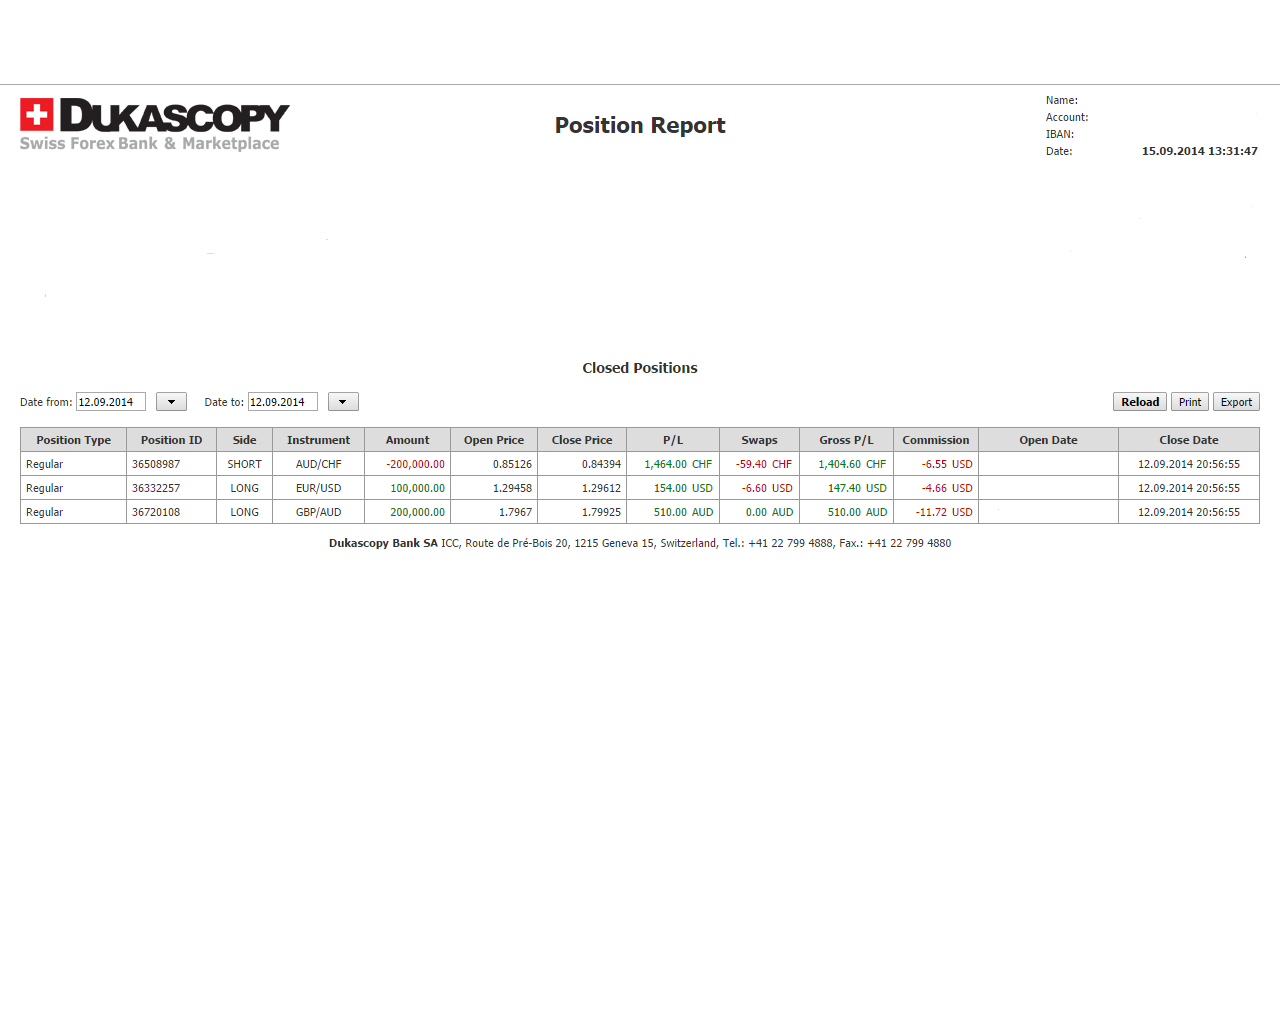The height and width of the screenshot is (1024, 1280).
Task: Click the Side column header
Action: 244,440
